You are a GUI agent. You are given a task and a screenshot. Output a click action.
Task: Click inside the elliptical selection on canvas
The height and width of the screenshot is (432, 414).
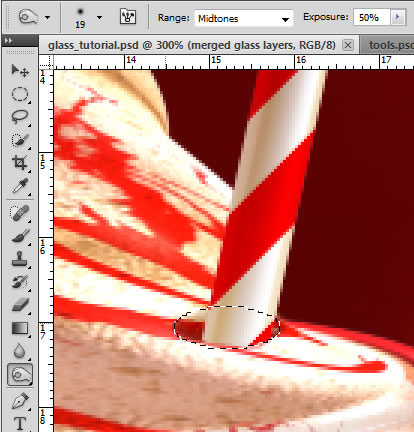tap(227, 327)
